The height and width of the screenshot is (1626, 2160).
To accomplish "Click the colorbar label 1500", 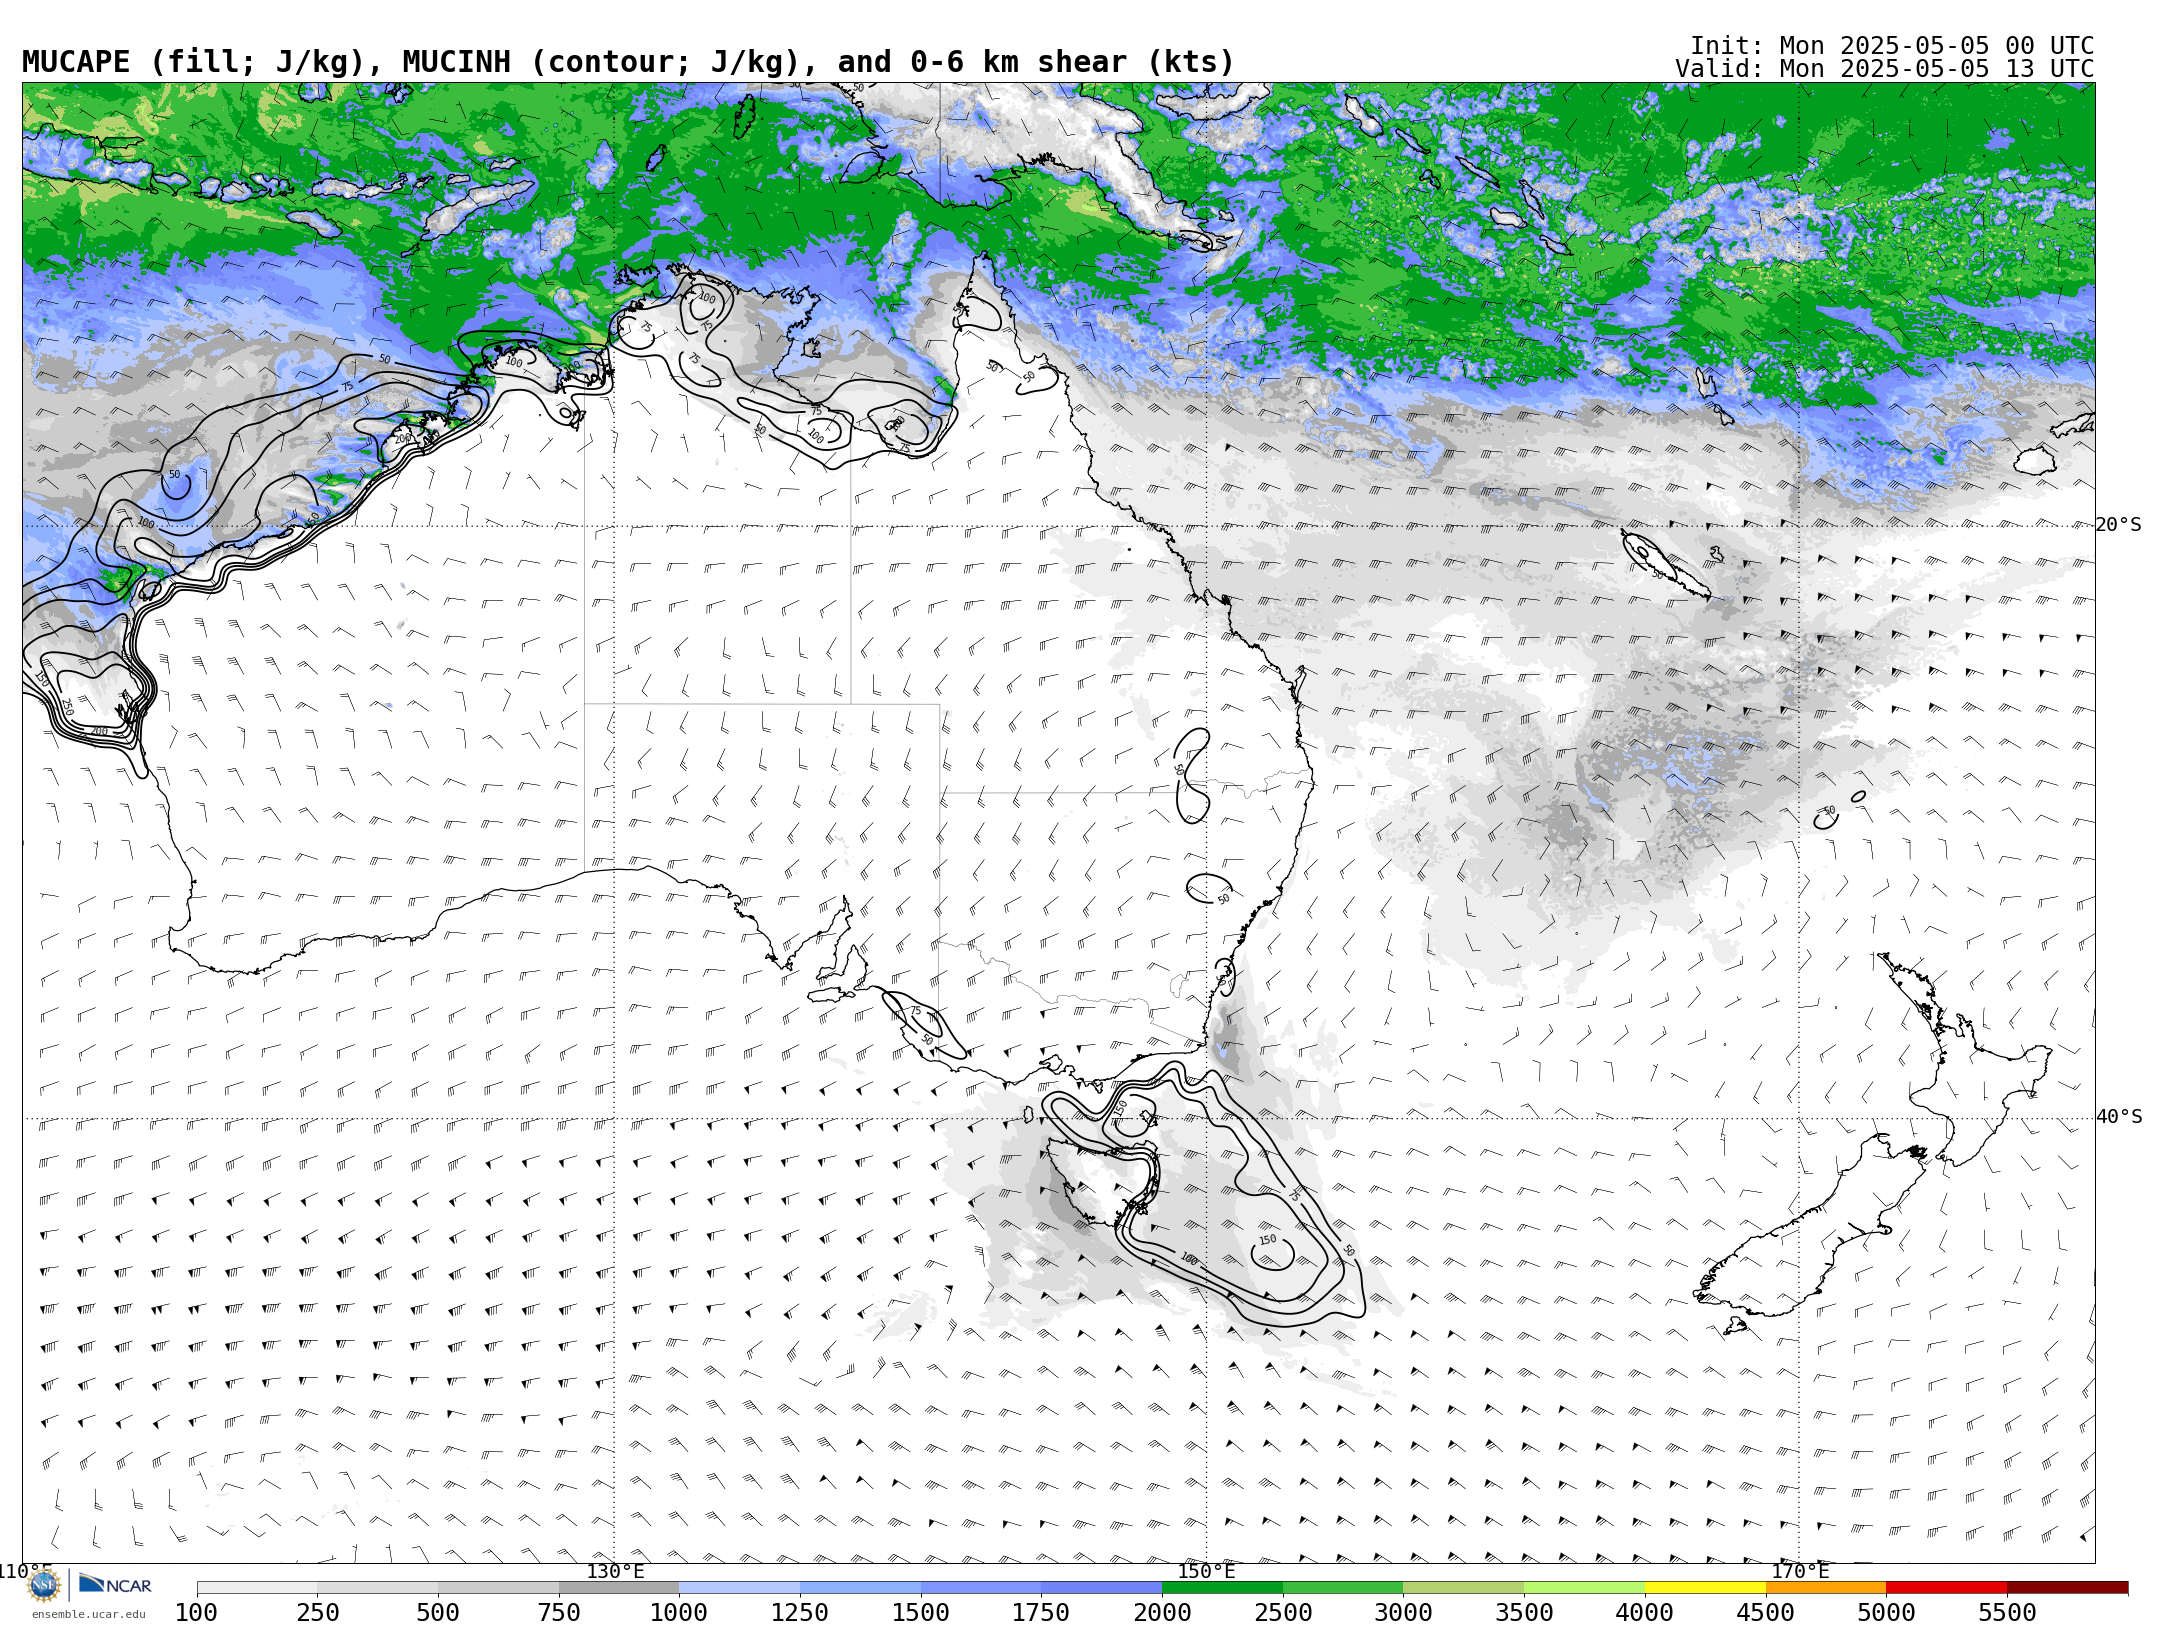I will [x=921, y=1613].
